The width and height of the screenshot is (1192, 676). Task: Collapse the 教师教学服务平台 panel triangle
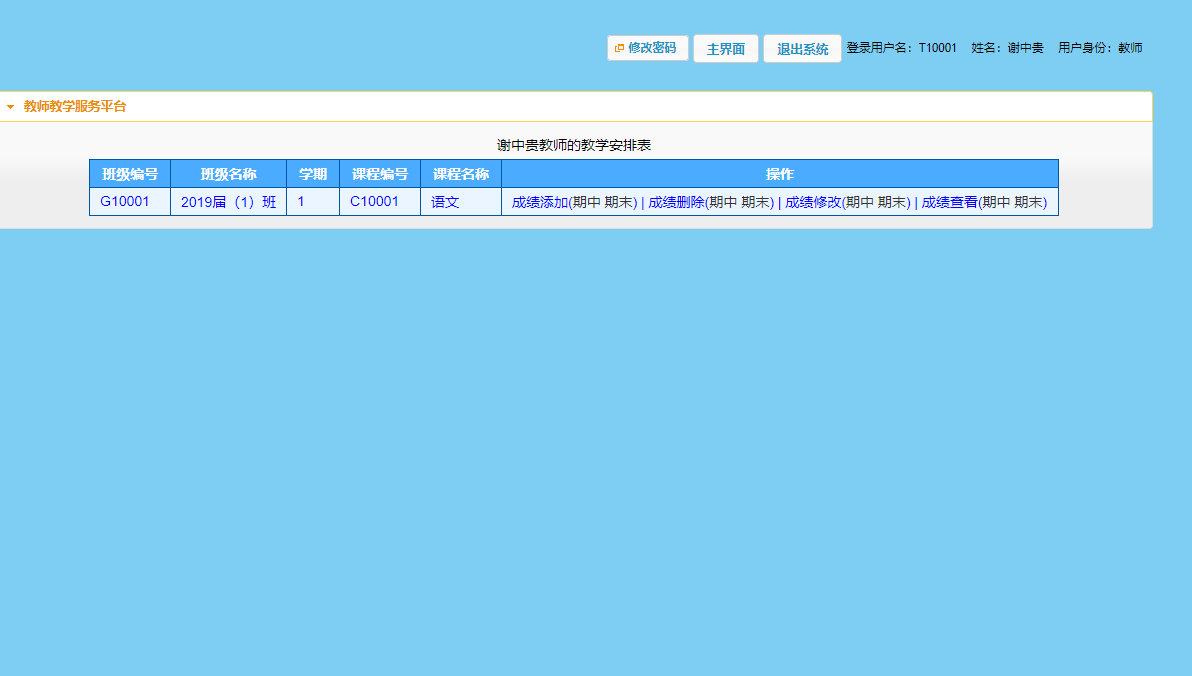10,104
